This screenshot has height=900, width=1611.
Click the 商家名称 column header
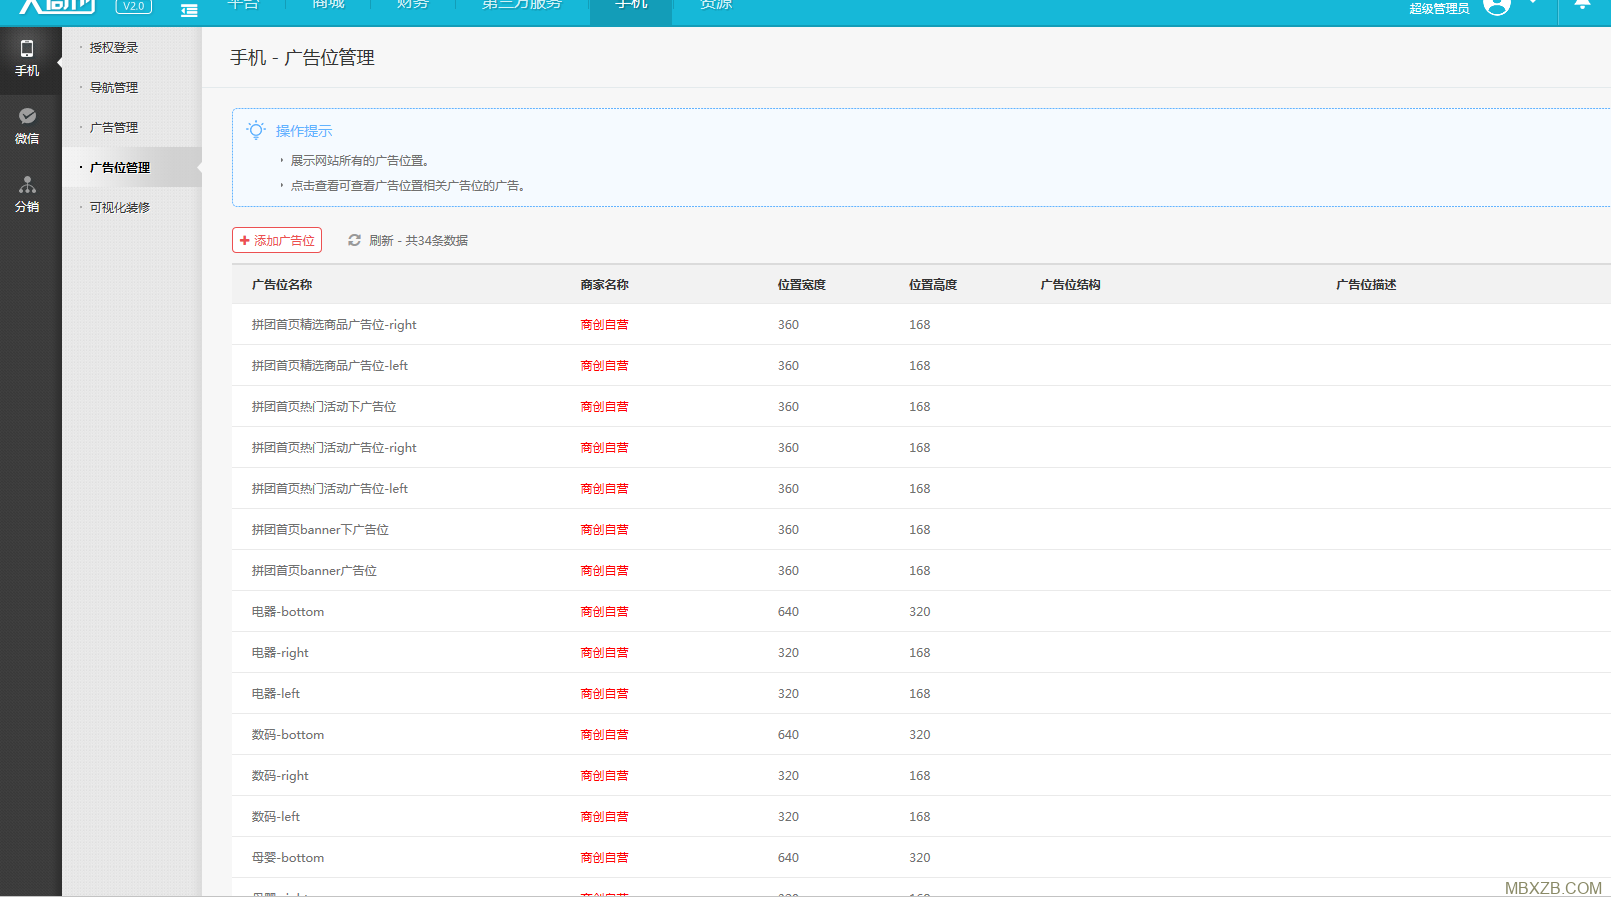tap(604, 284)
